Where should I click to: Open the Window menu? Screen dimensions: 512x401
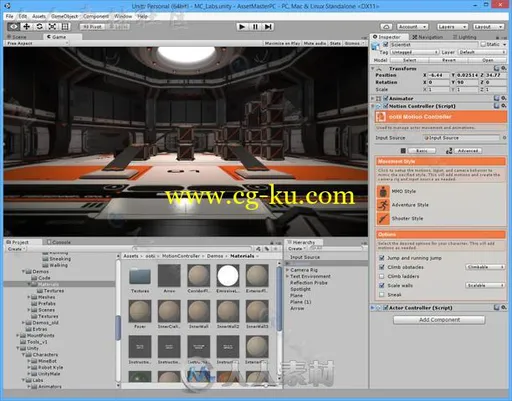(123, 16)
